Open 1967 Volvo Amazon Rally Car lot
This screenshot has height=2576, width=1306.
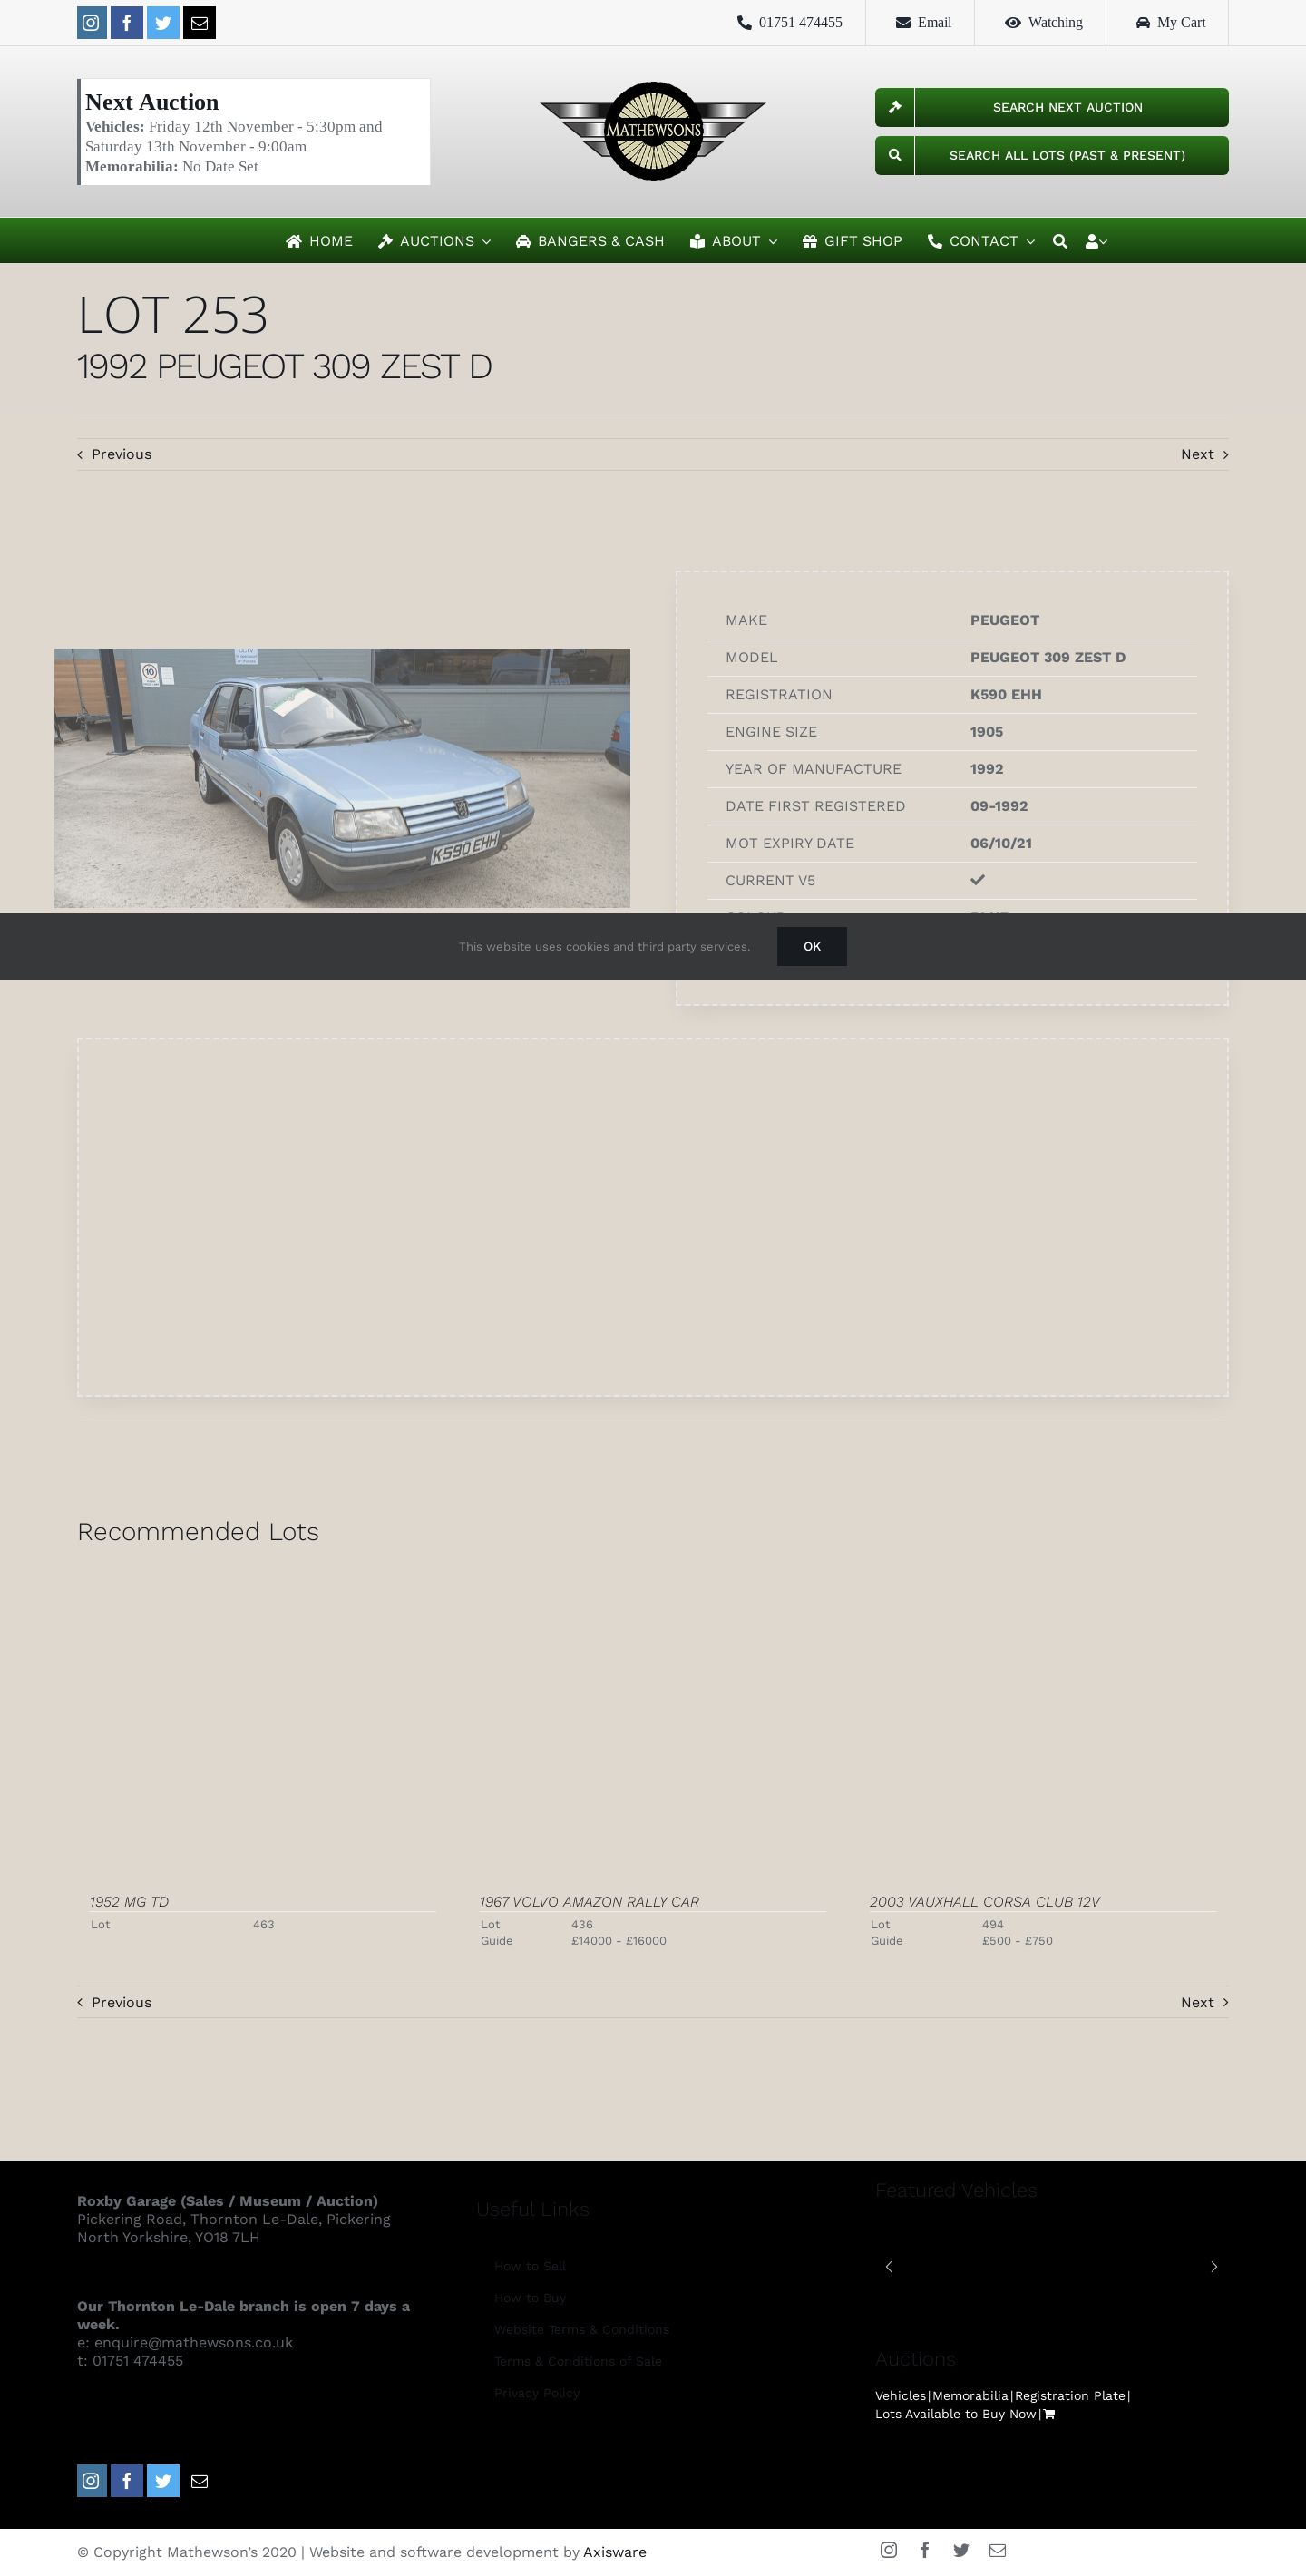tap(589, 1901)
